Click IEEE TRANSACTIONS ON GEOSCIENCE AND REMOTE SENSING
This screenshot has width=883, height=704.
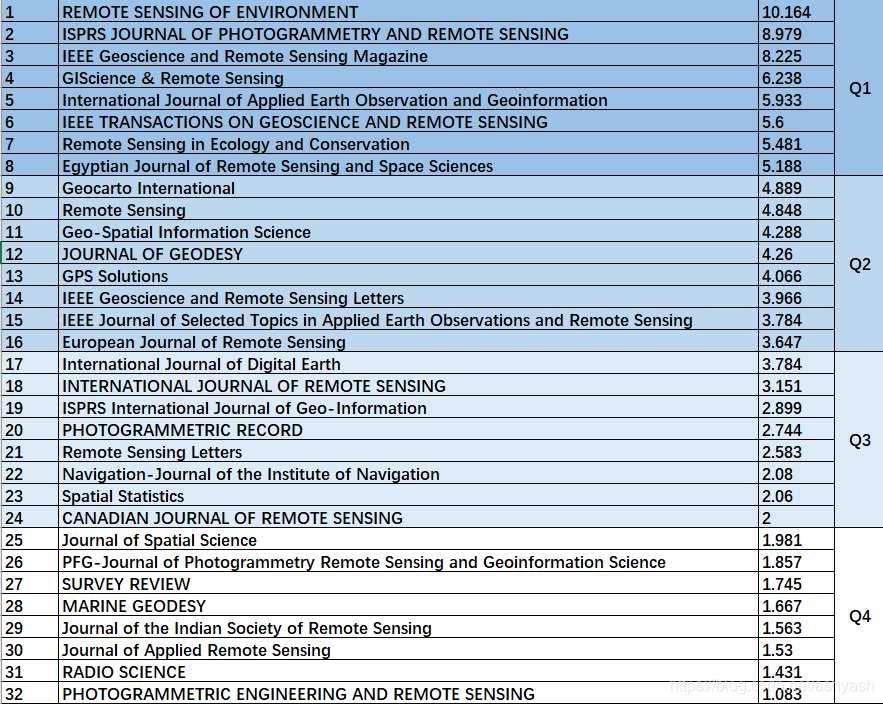coord(408,122)
